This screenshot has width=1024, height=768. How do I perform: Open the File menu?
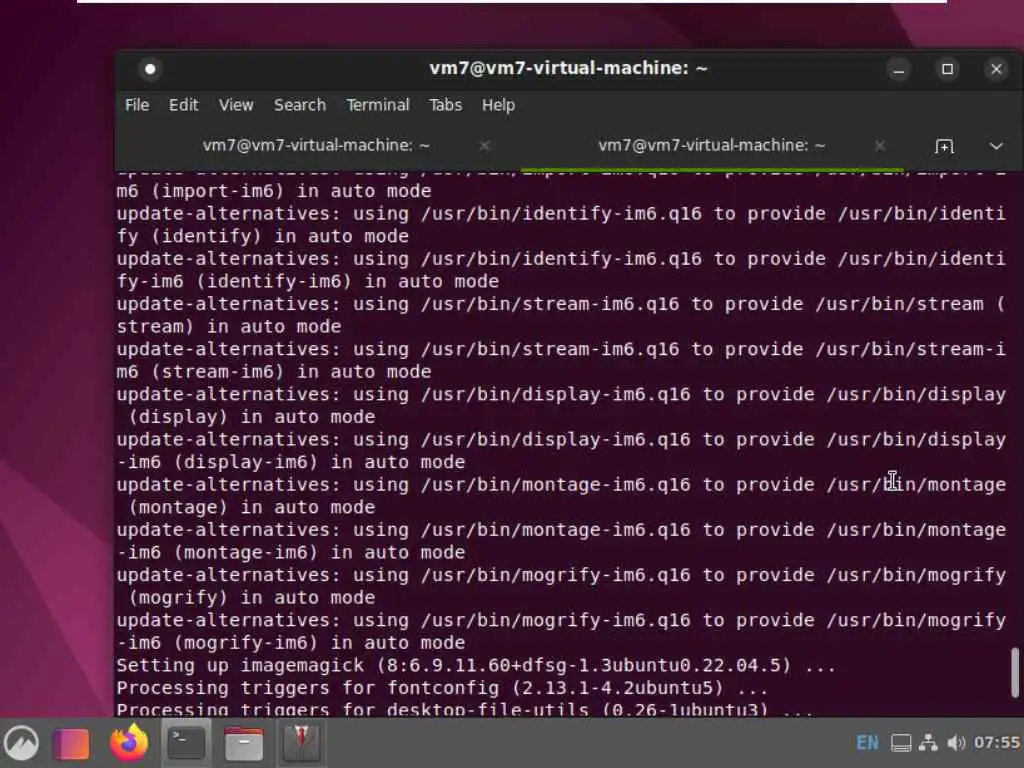click(137, 105)
